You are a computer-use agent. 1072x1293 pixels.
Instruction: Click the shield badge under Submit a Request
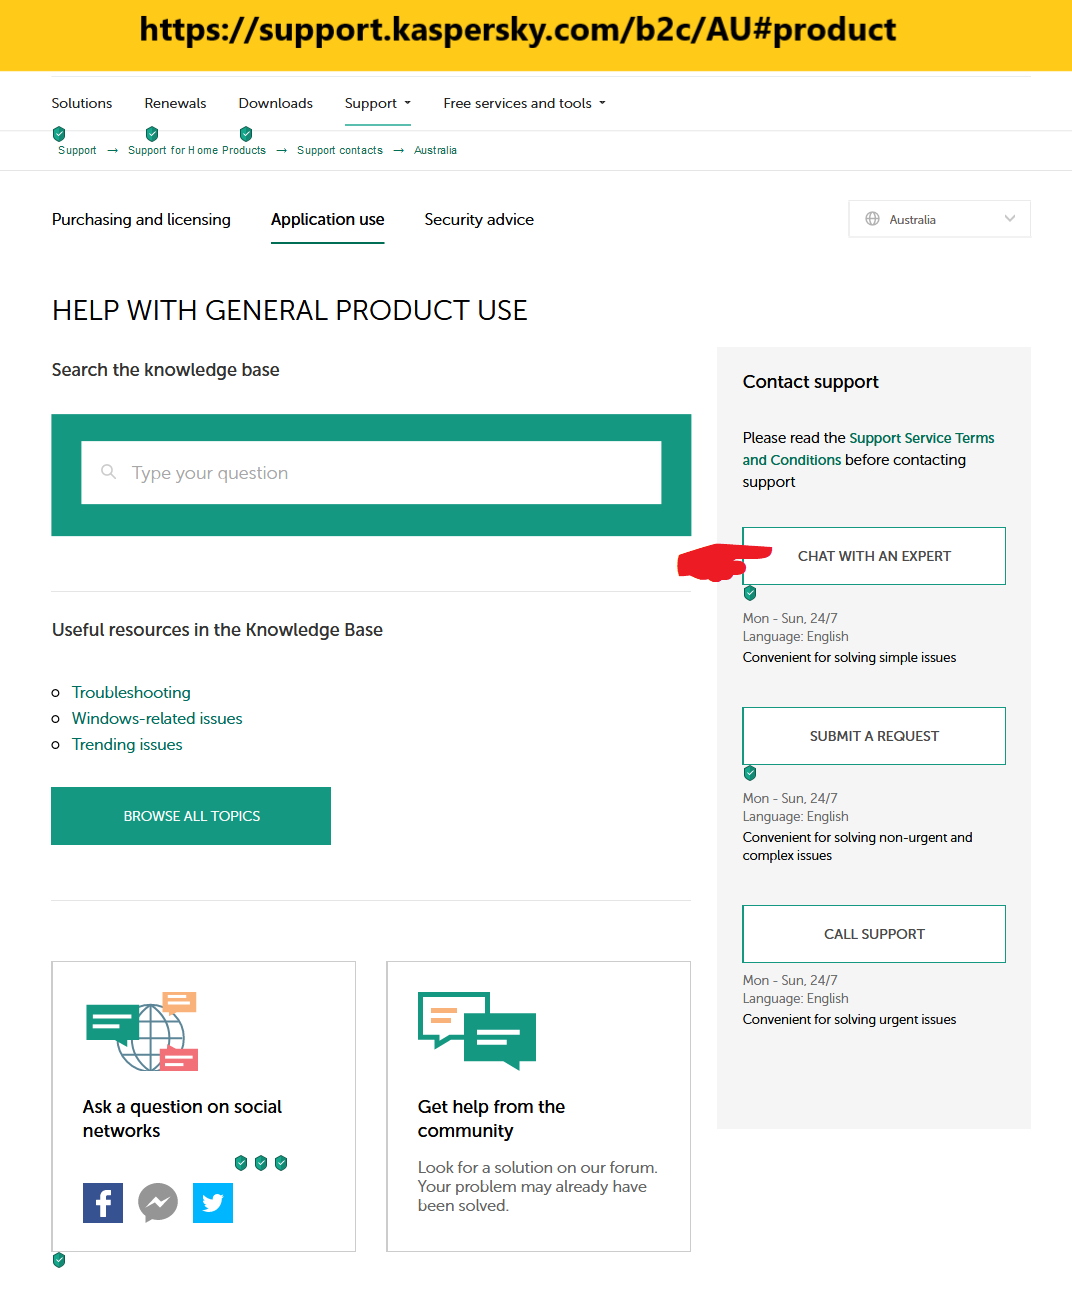pos(750,773)
